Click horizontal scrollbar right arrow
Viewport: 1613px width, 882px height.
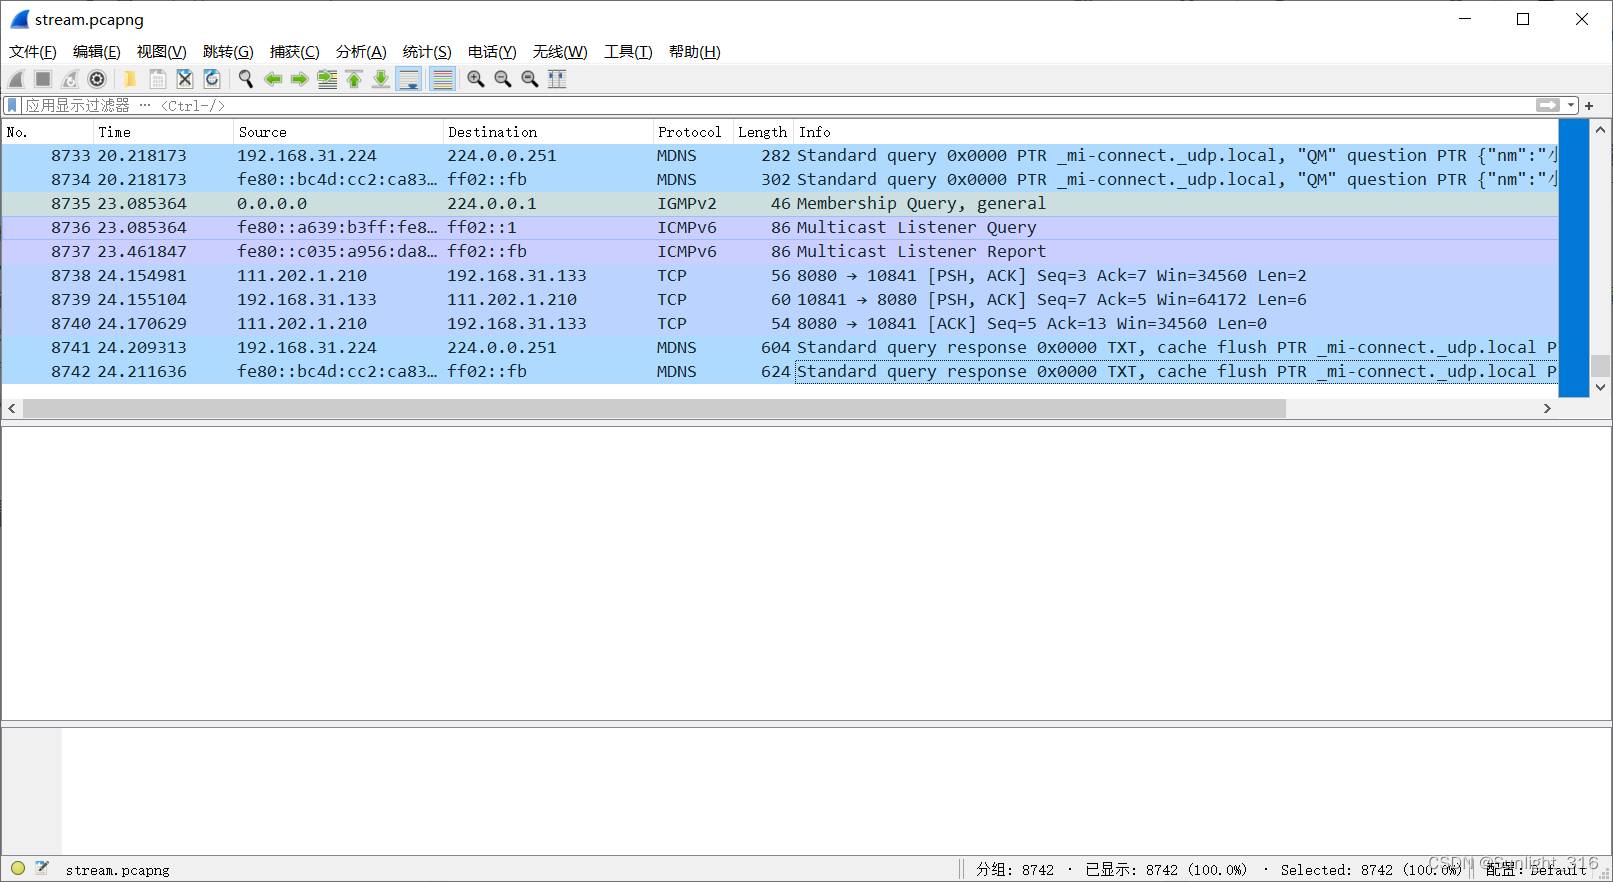coord(1547,408)
